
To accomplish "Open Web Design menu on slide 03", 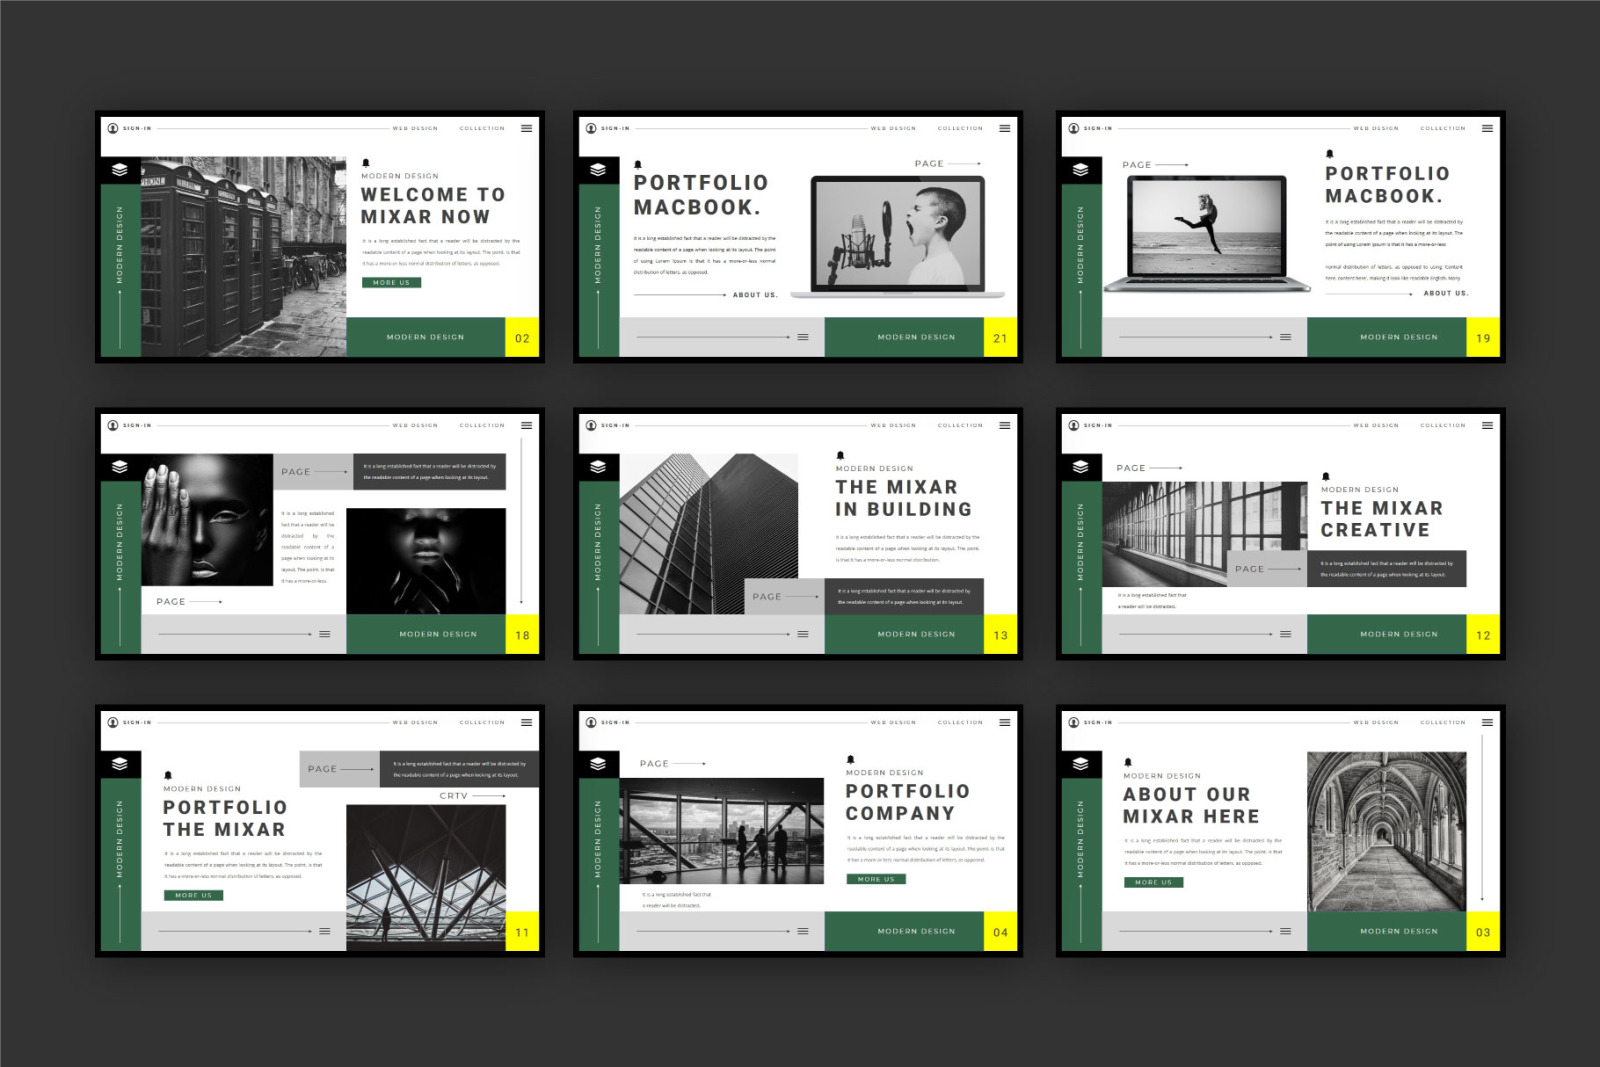I will [1375, 722].
